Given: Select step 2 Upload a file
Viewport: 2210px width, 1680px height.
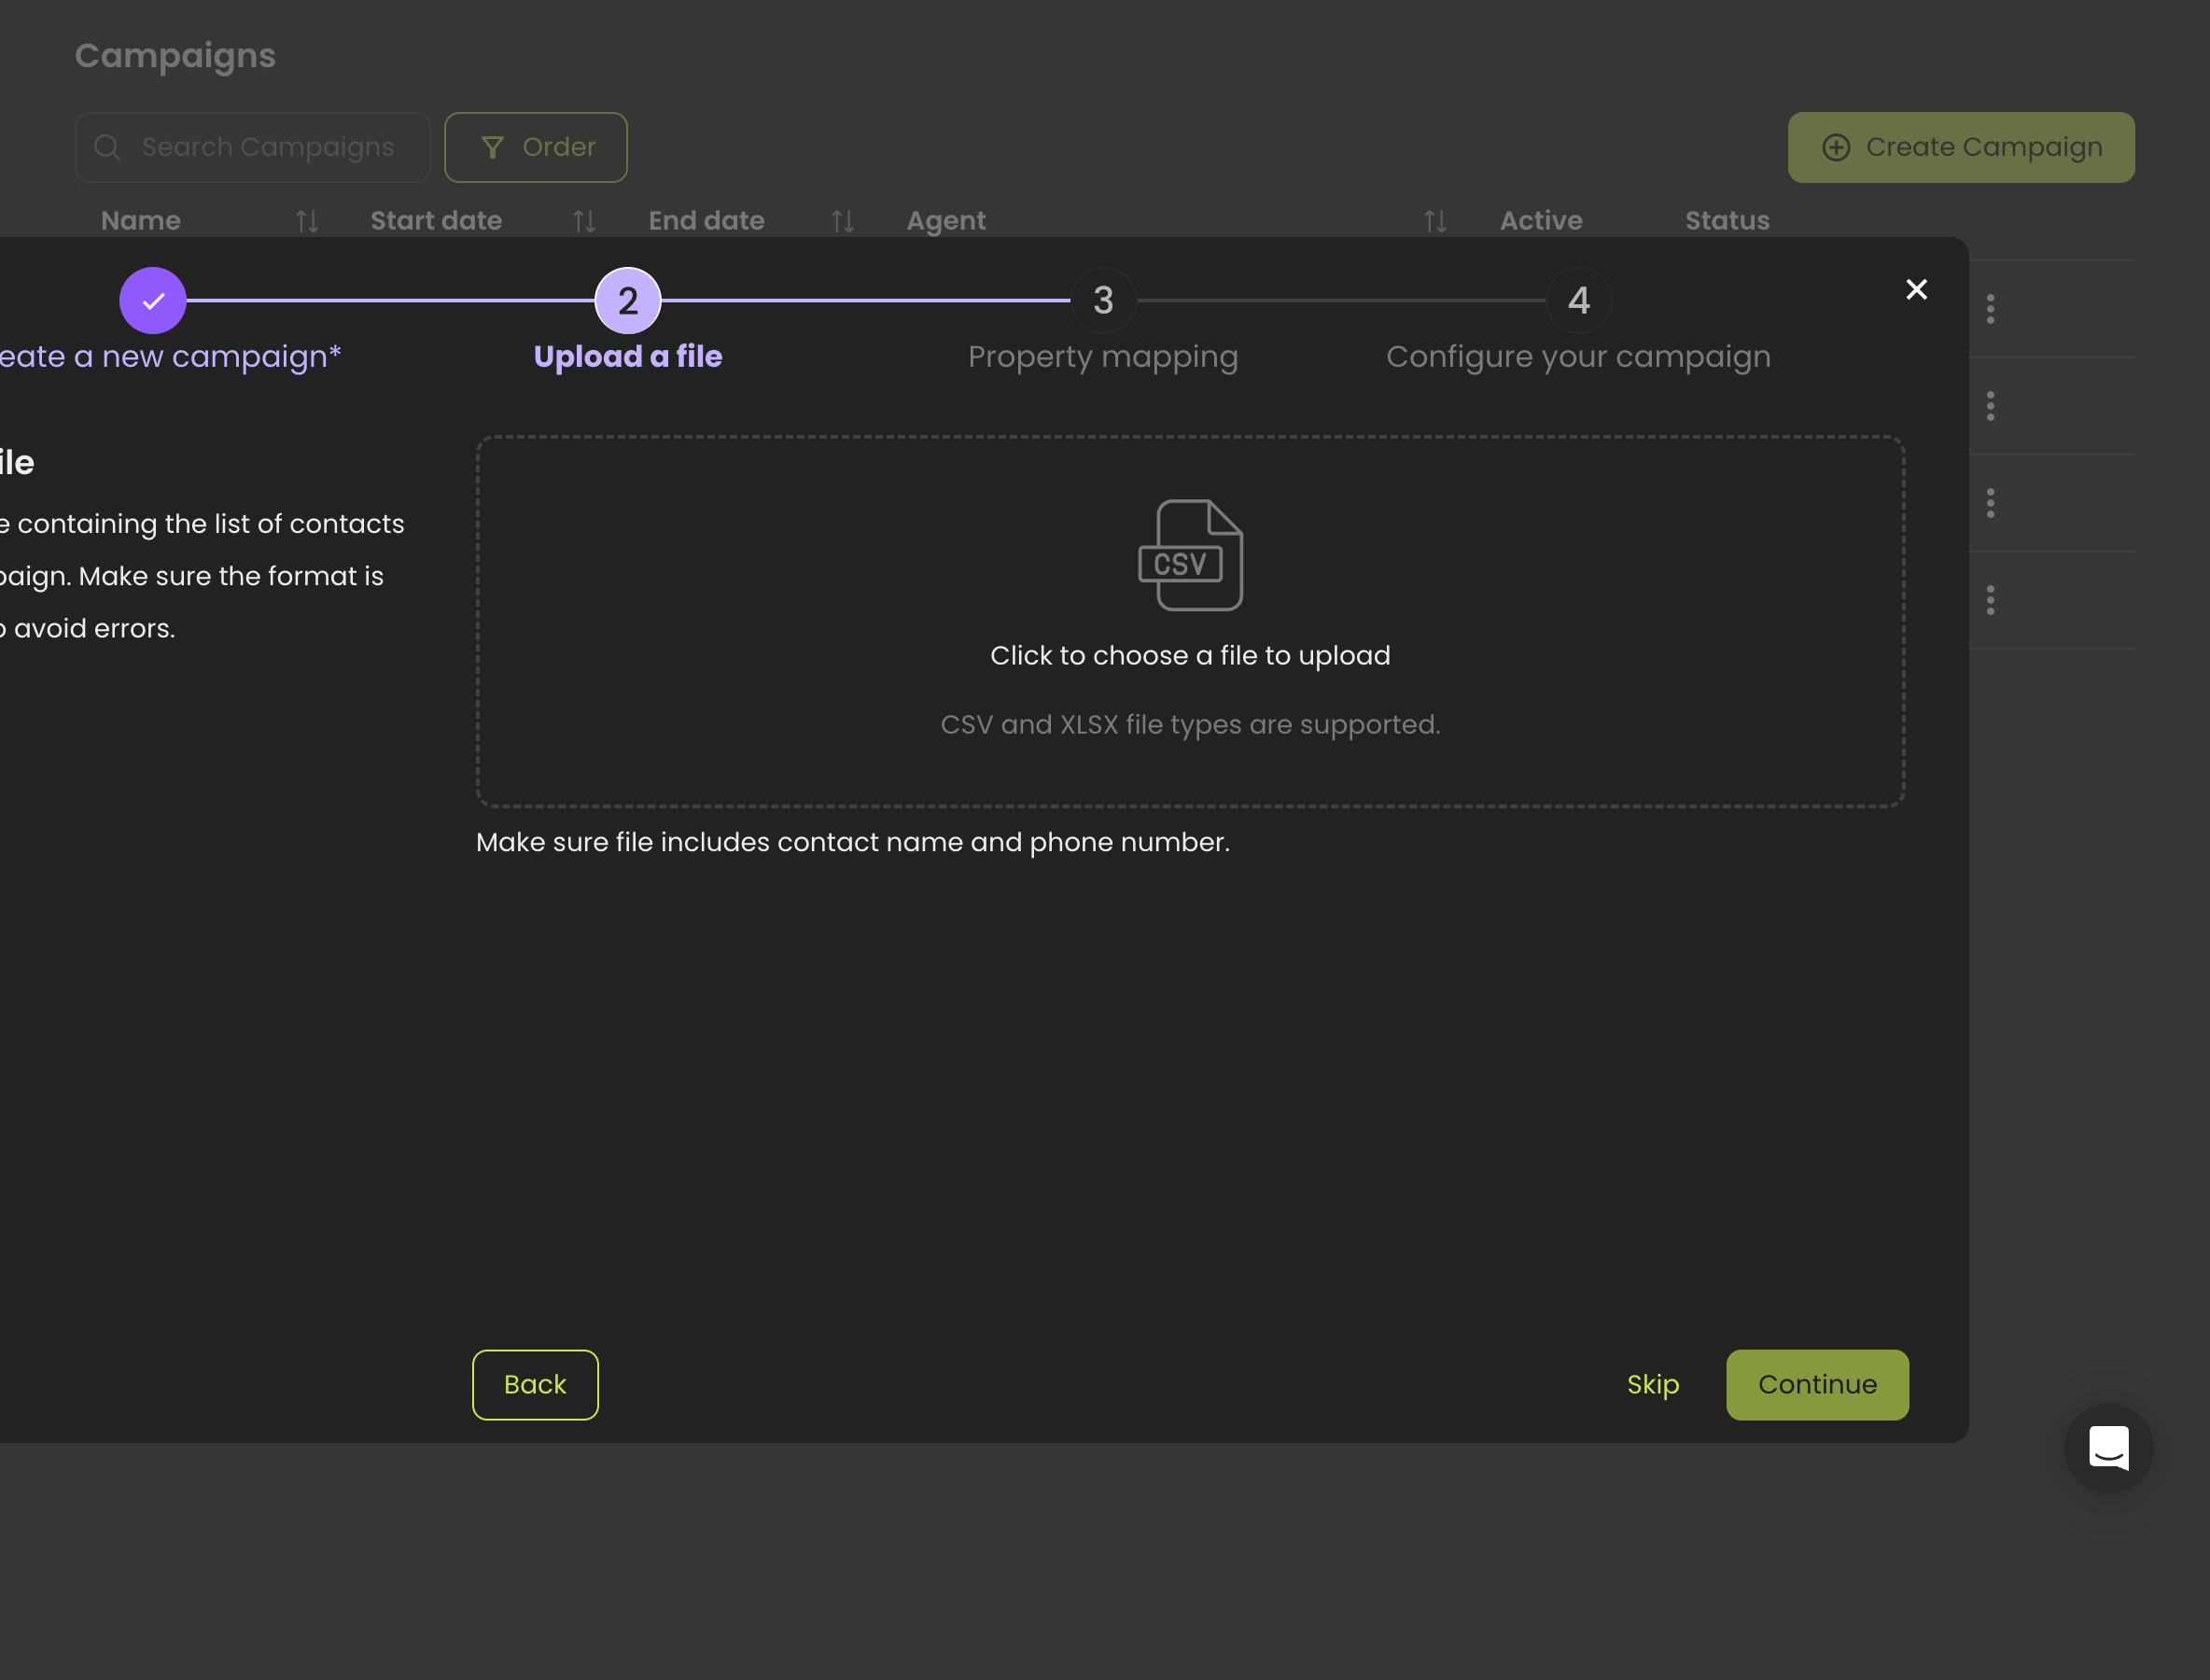Looking at the screenshot, I should point(628,300).
